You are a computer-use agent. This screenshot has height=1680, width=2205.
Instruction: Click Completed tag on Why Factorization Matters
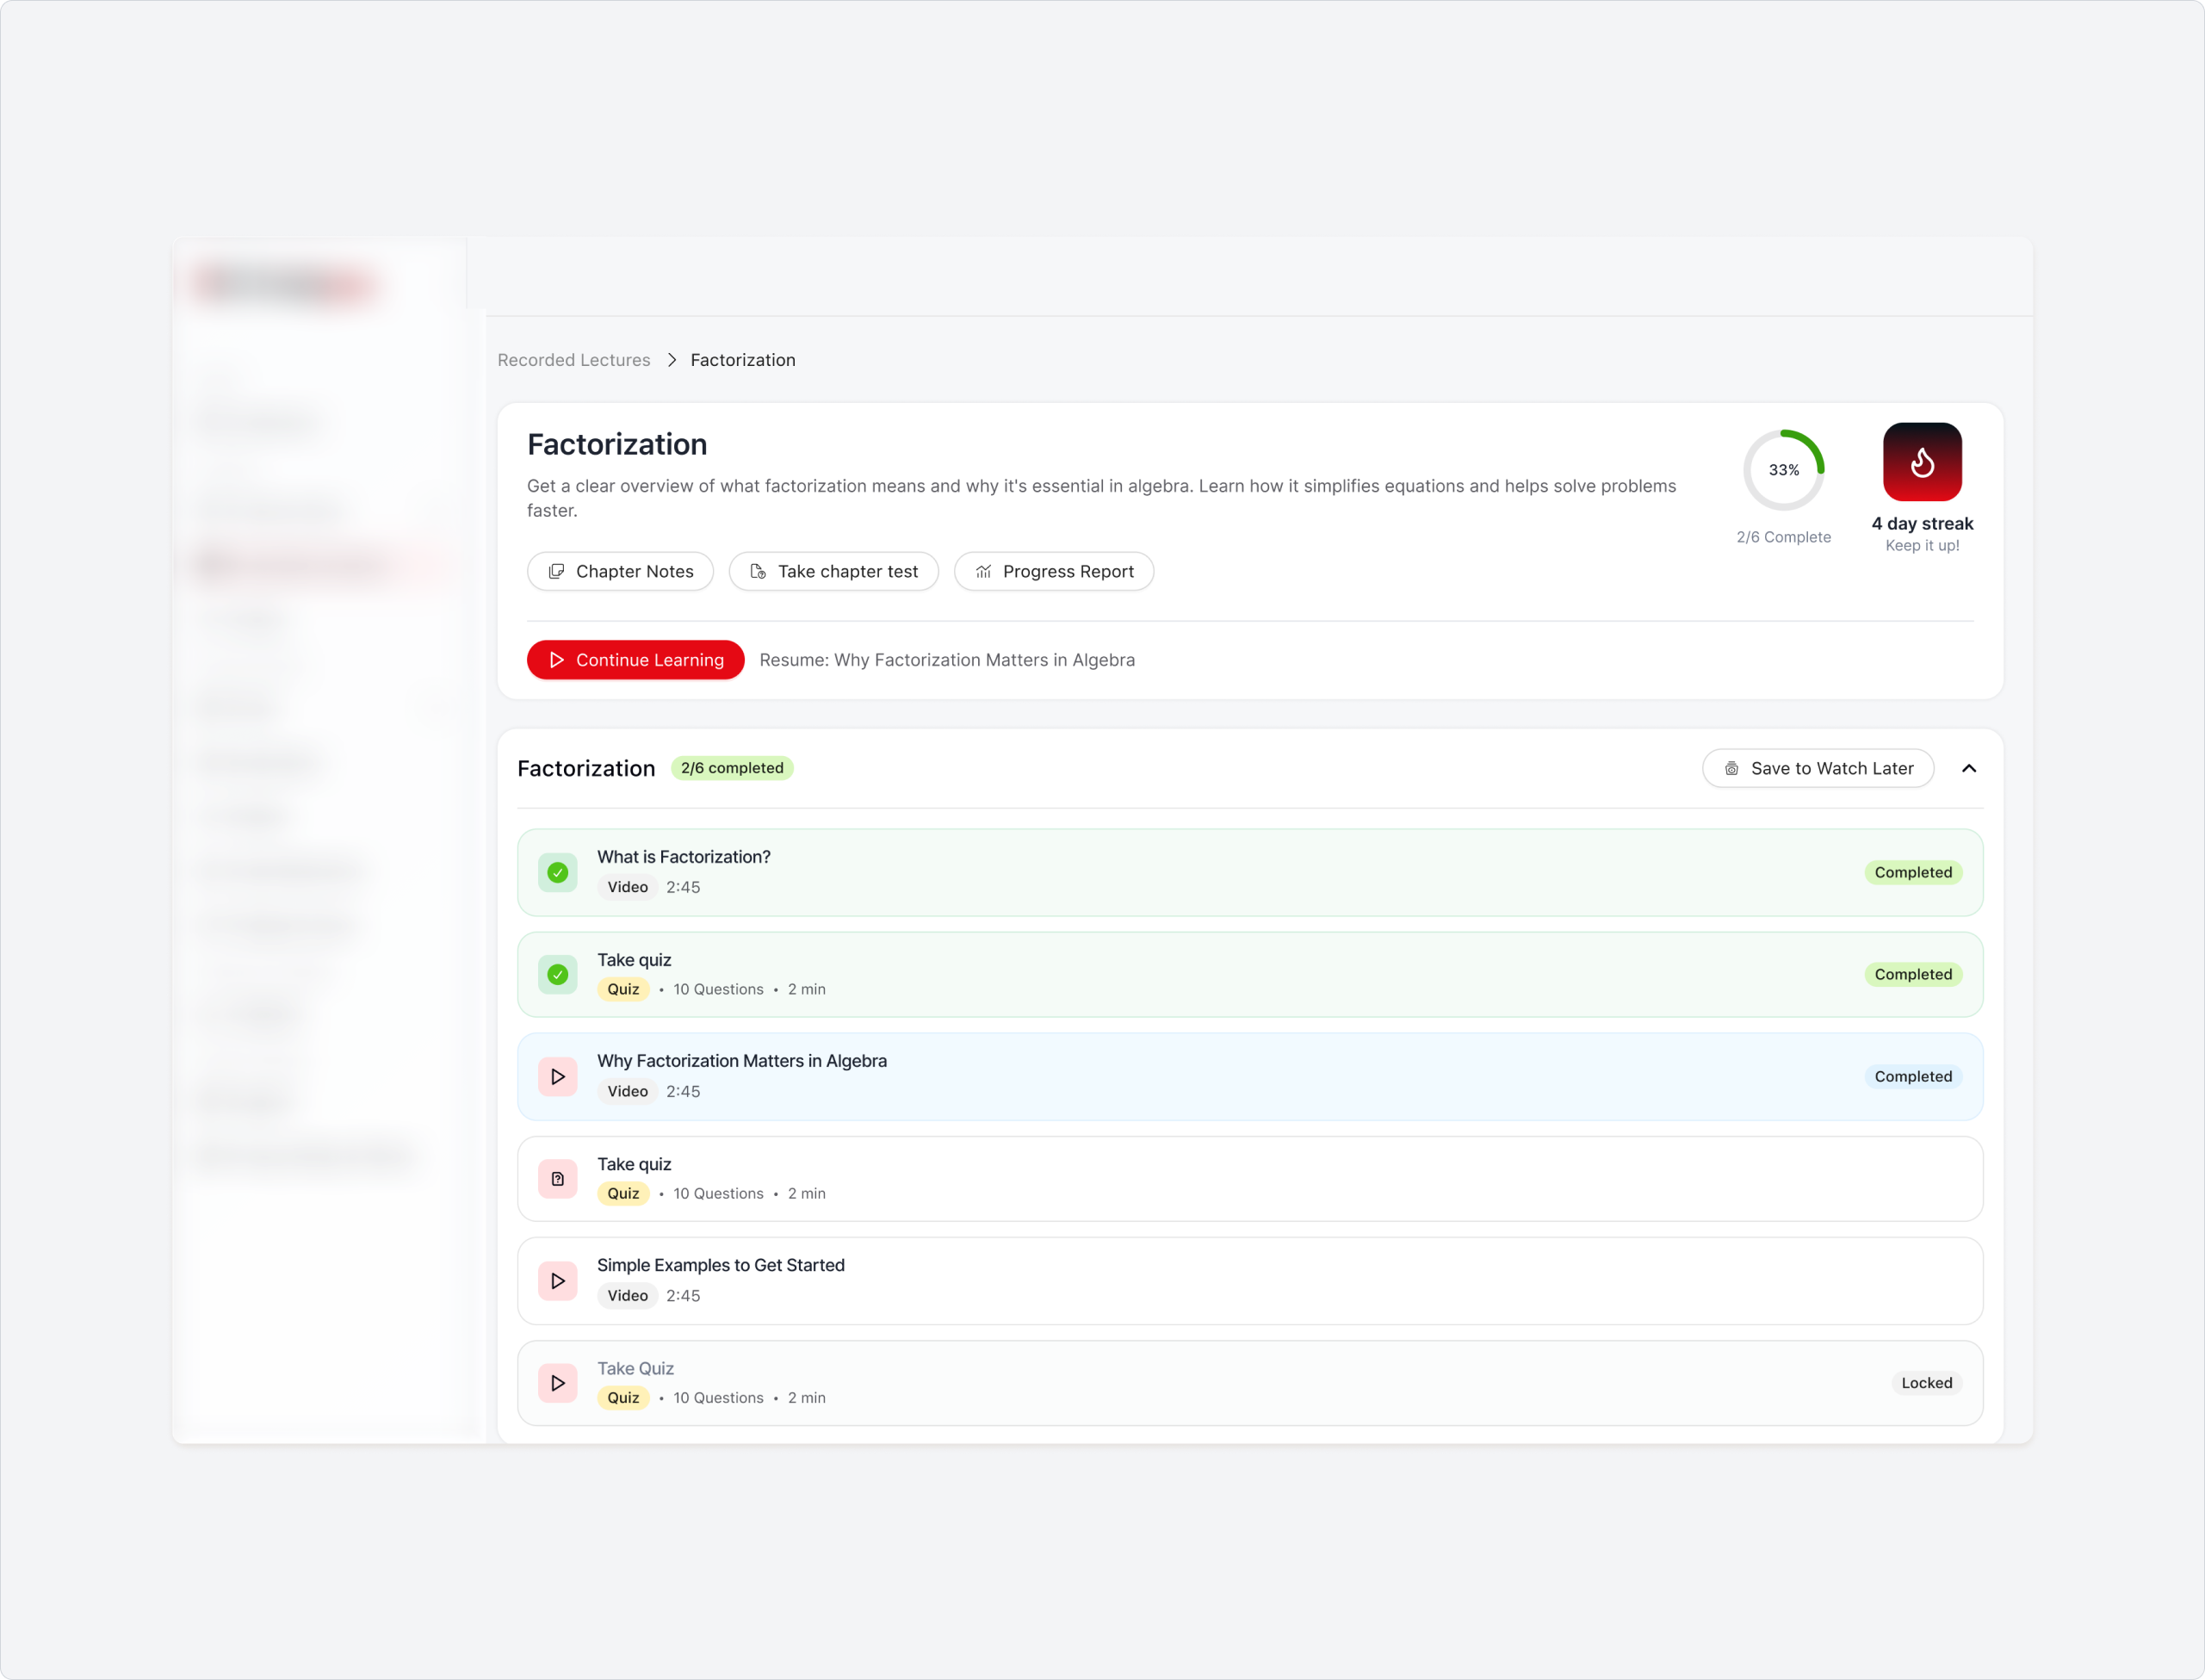[1912, 1076]
